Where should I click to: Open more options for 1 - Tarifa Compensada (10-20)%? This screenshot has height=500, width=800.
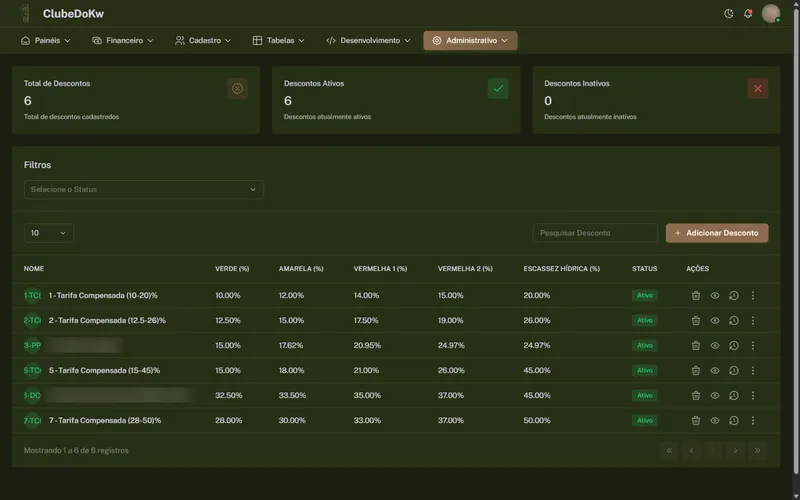pyautogui.click(x=753, y=295)
